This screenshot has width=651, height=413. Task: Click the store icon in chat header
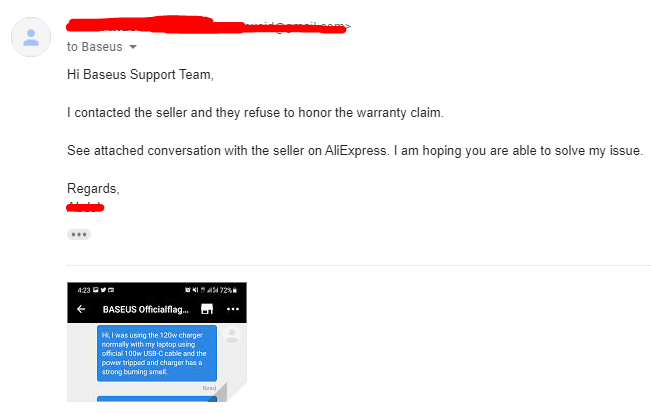[x=207, y=309]
